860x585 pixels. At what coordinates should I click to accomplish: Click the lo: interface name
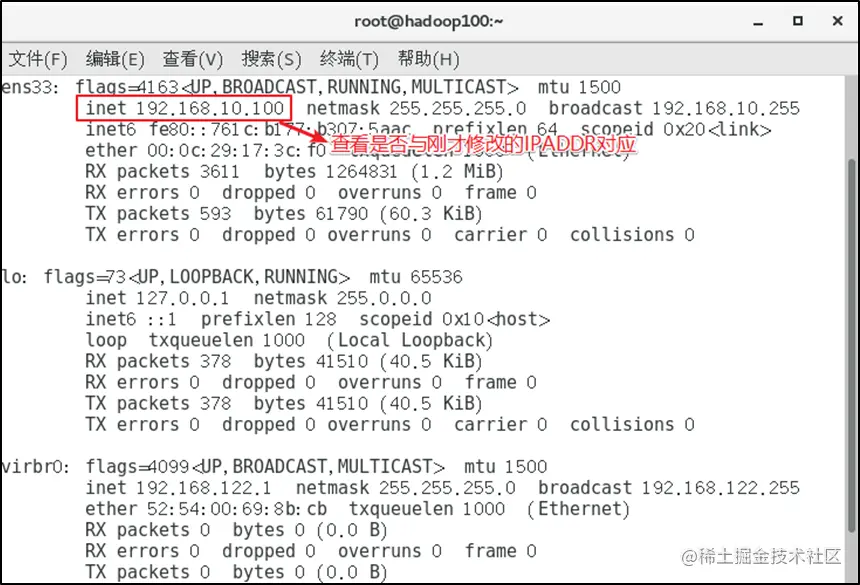pyautogui.click(x=14, y=277)
